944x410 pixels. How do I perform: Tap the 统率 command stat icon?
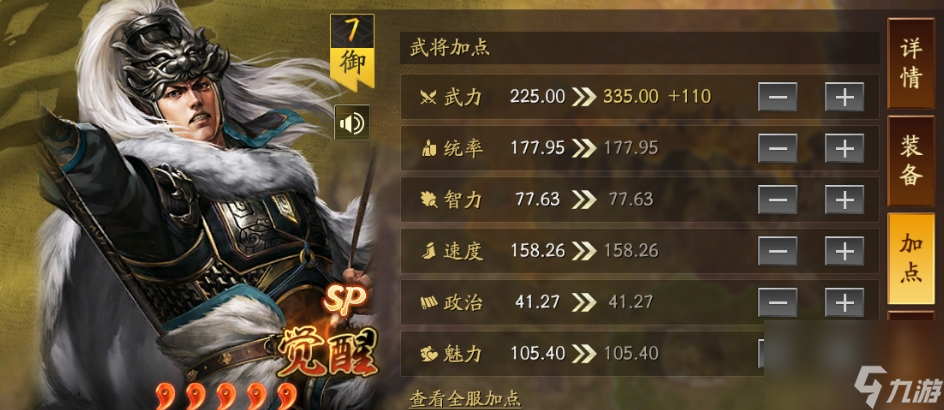point(428,148)
